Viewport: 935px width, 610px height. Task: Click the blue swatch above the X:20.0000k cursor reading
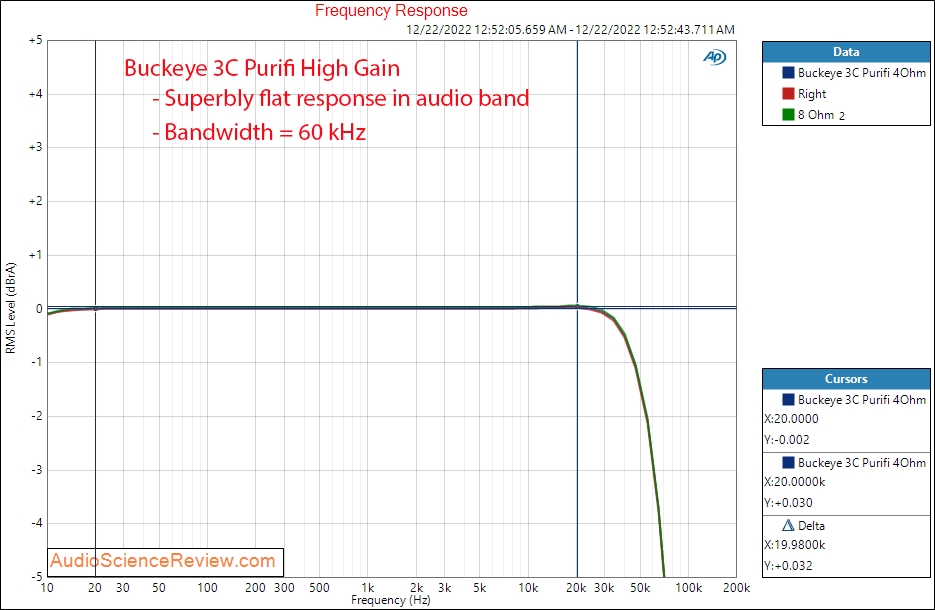(788, 463)
